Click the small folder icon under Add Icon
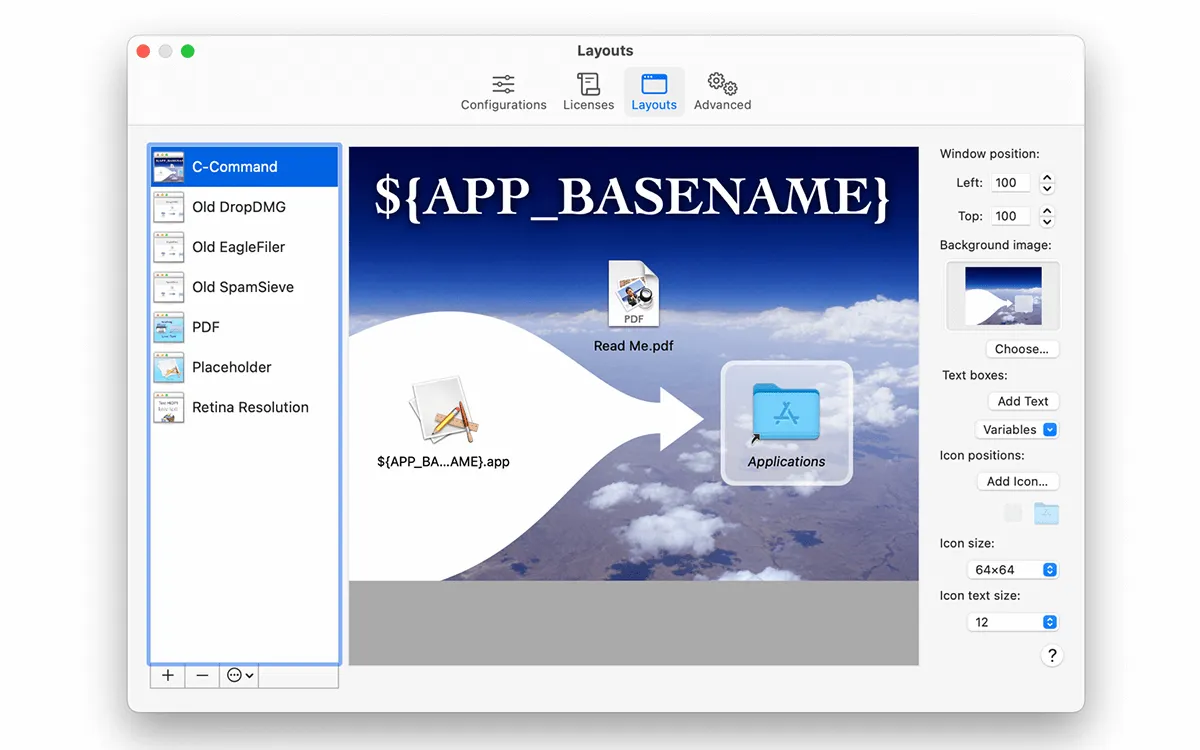The width and height of the screenshot is (1200, 750). (x=1046, y=514)
